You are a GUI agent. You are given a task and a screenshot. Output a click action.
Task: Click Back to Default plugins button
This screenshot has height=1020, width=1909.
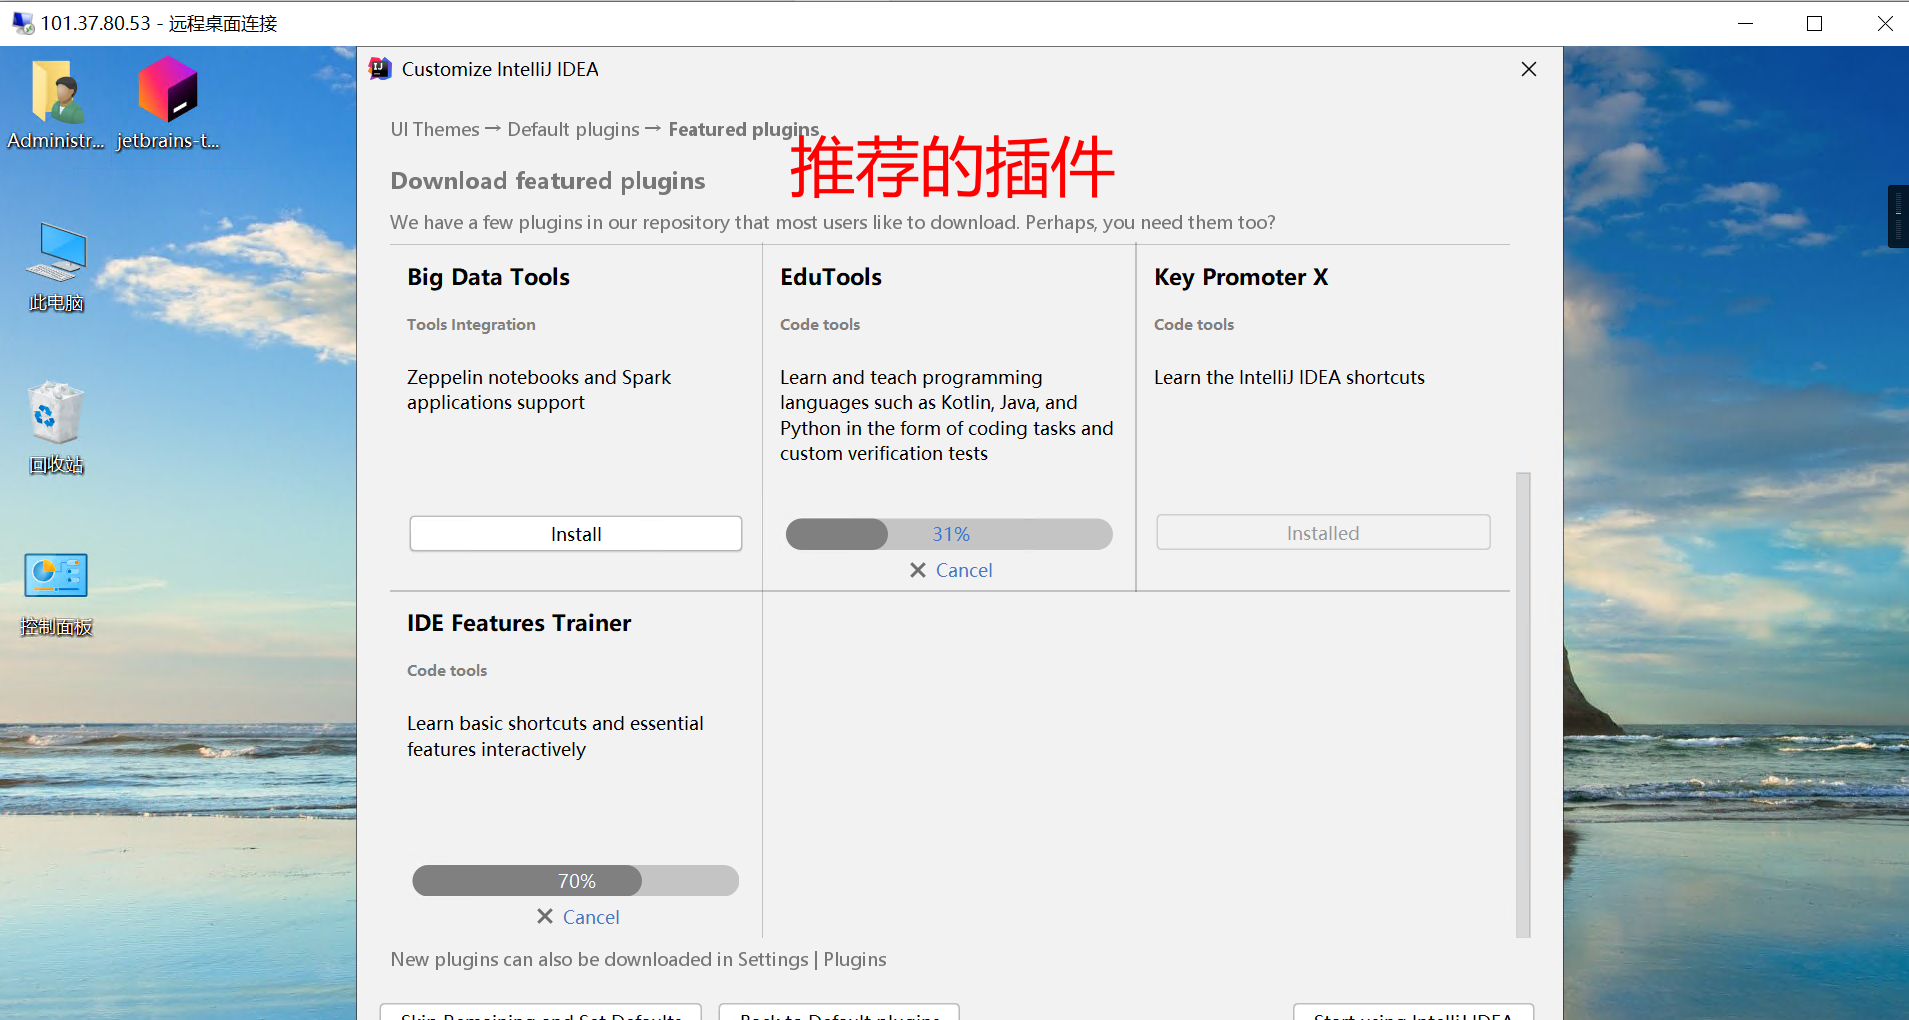[839, 1012]
